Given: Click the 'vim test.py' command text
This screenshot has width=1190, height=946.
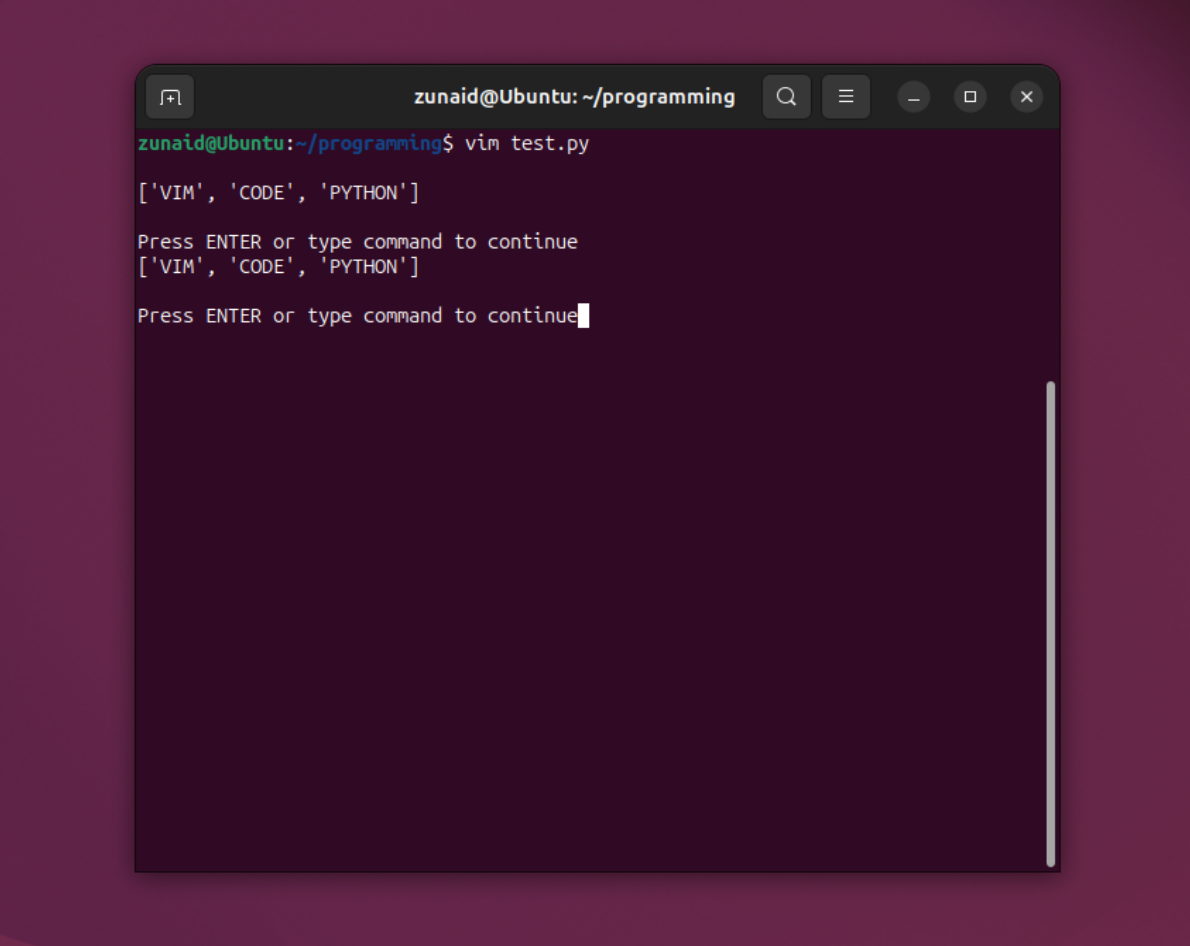Looking at the screenshot, I should pos(527,143).
